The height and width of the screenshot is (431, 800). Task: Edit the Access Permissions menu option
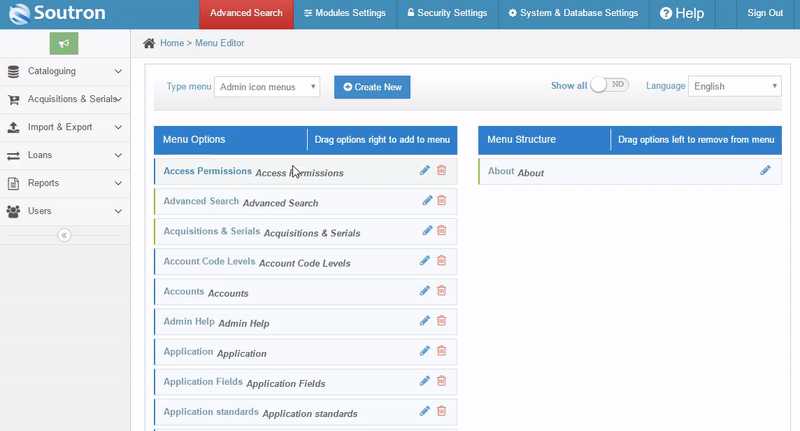[425, 171]
